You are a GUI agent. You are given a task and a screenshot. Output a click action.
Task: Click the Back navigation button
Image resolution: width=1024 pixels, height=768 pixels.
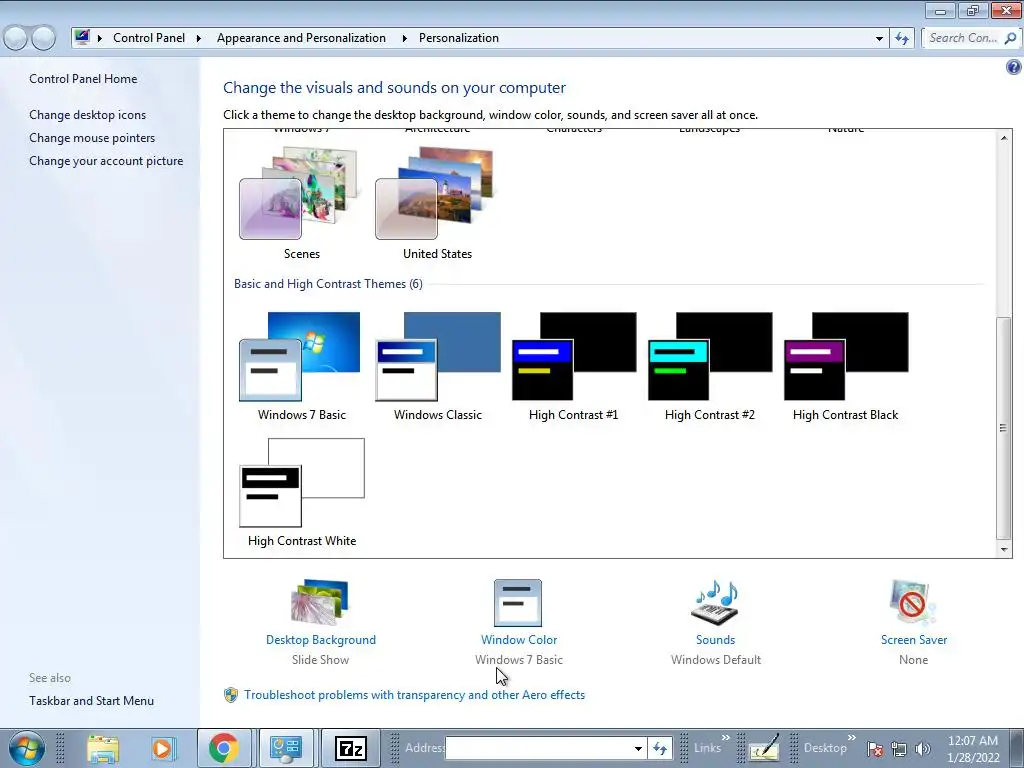(x=16, y=38)
